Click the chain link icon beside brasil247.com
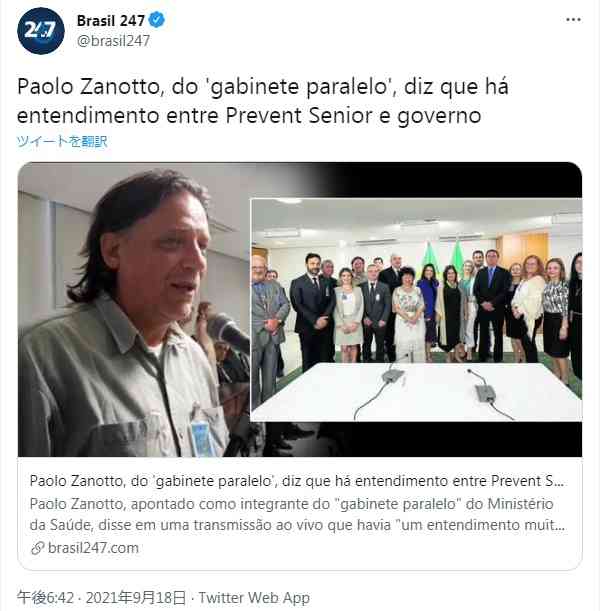Viewport: 601px width, 611px height. pos(37,548)
